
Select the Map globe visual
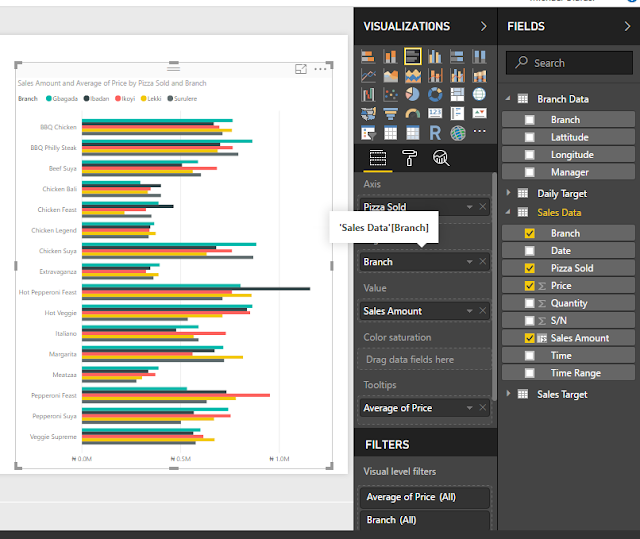coord(479,94)
